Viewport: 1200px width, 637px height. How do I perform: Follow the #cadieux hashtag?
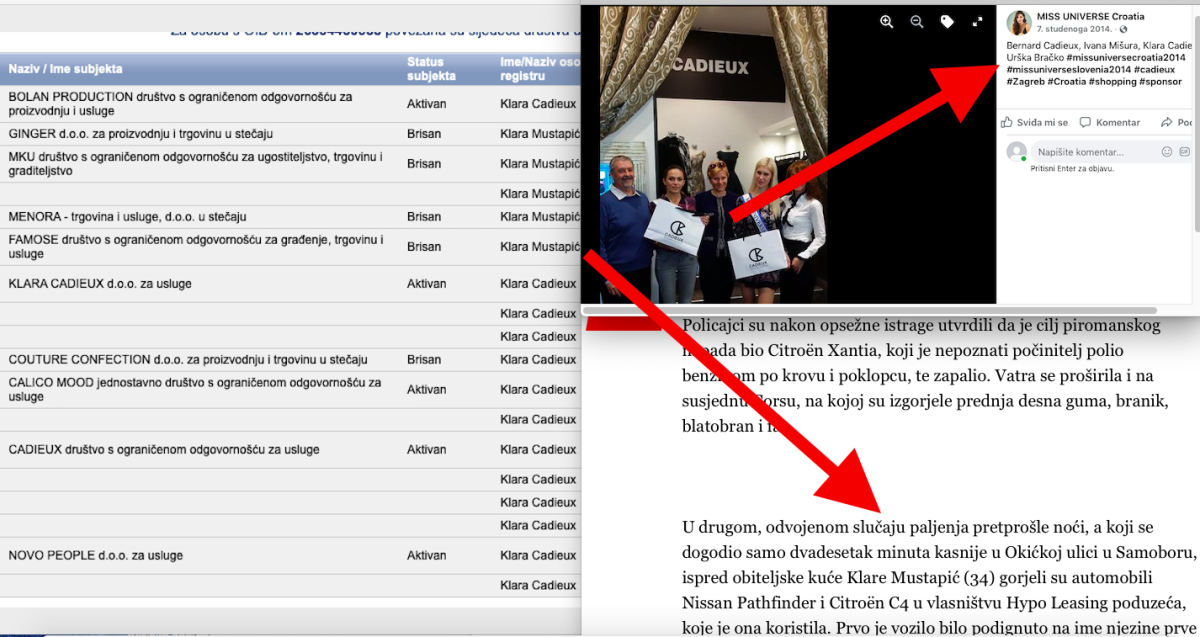coord(1155,69)
